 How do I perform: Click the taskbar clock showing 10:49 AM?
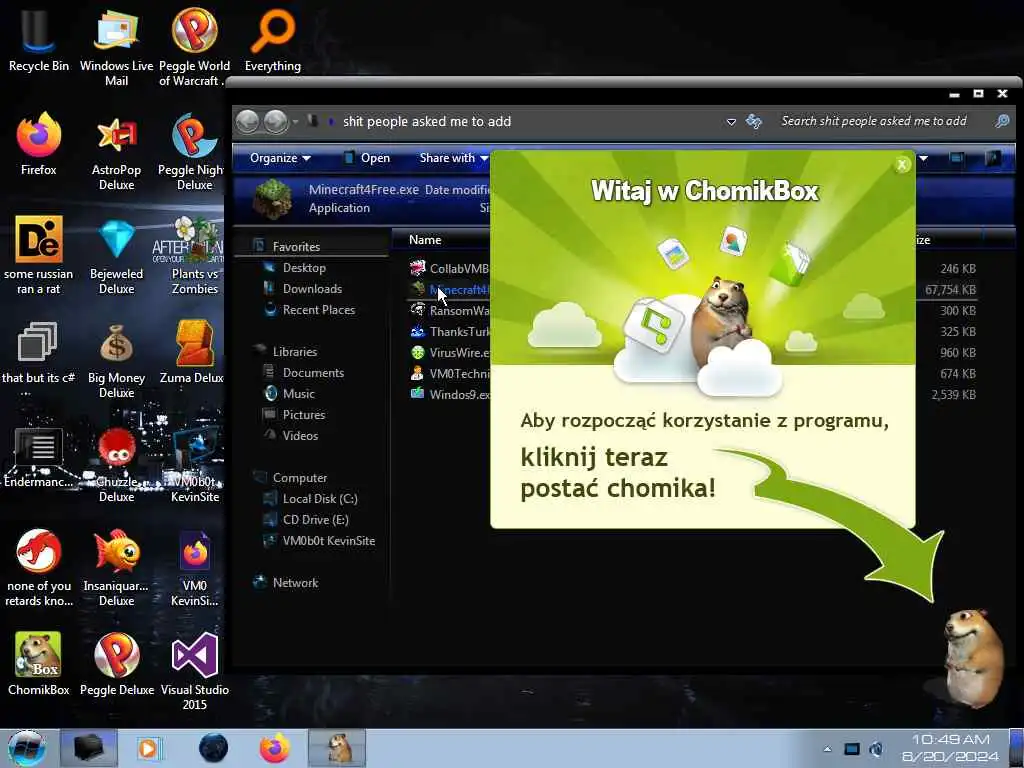(950, 748)
